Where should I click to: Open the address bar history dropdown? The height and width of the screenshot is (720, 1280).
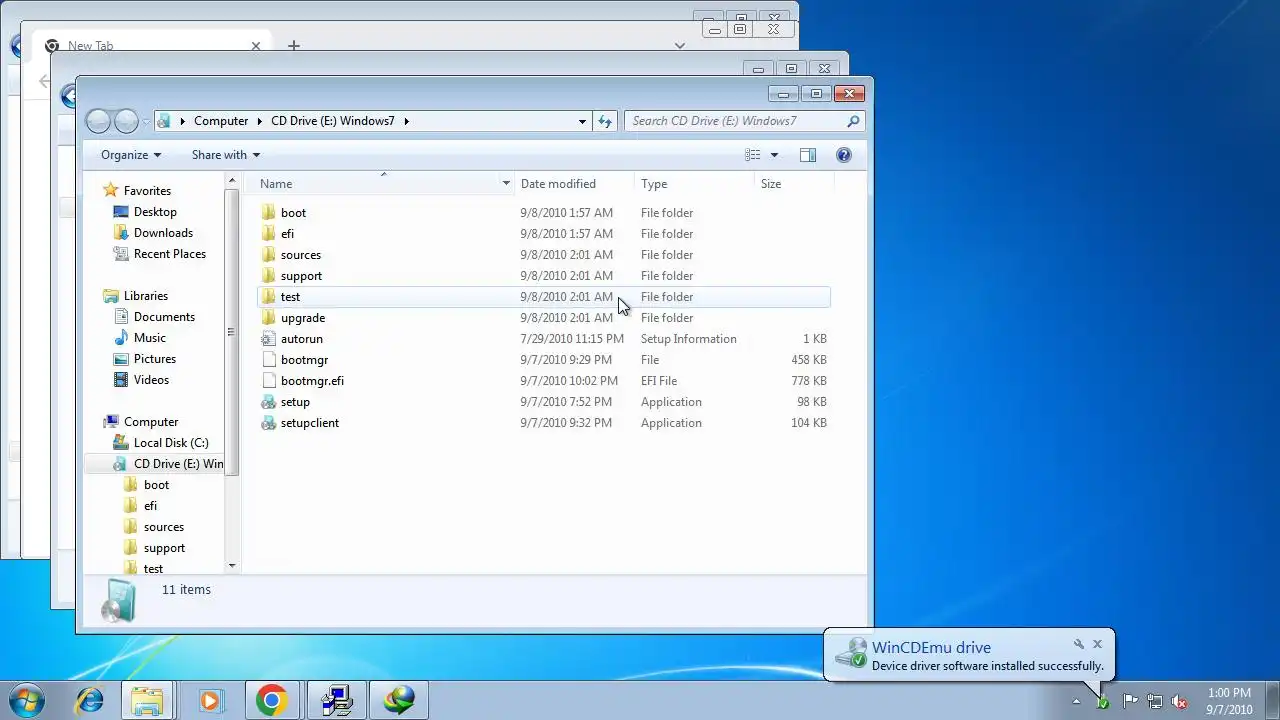582,121
